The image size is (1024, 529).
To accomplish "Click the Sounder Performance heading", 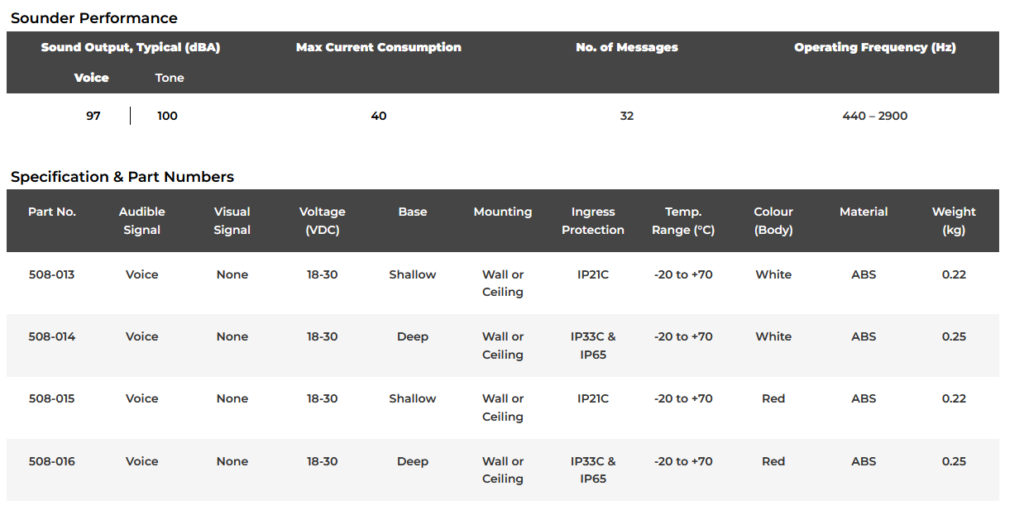I will point(94,18).
